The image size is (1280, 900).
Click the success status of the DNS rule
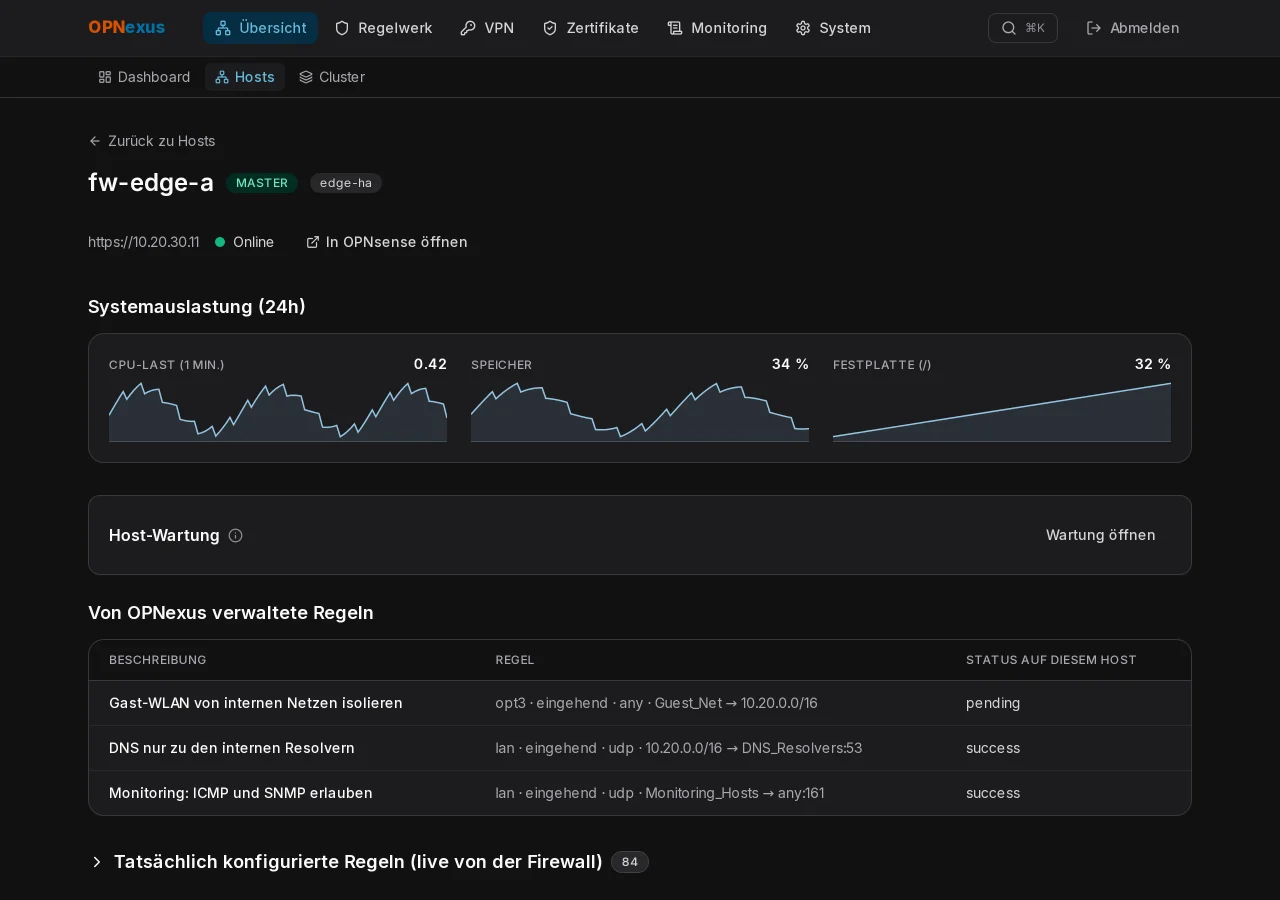(x=993, y=748)
